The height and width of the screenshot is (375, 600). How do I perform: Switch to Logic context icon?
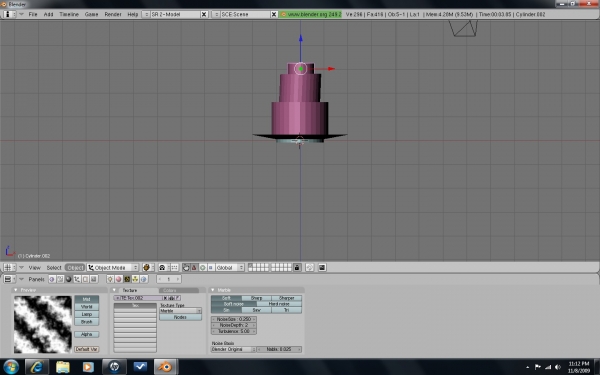pyautogui.click(x=52, y=279)
